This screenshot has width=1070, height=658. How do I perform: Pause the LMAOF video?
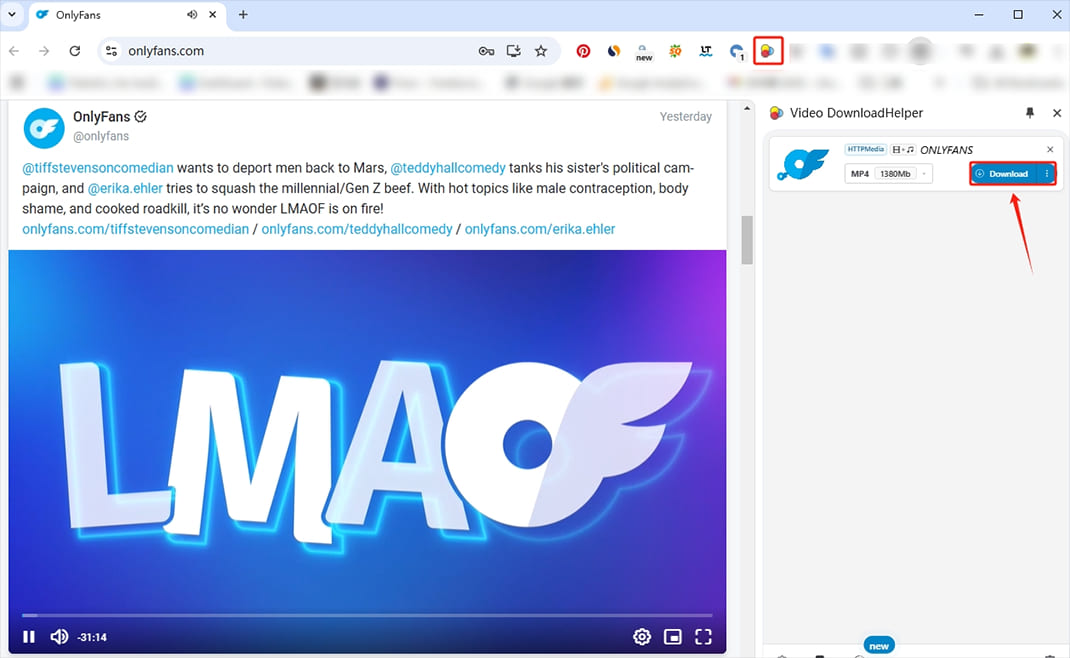coord(29,637)
